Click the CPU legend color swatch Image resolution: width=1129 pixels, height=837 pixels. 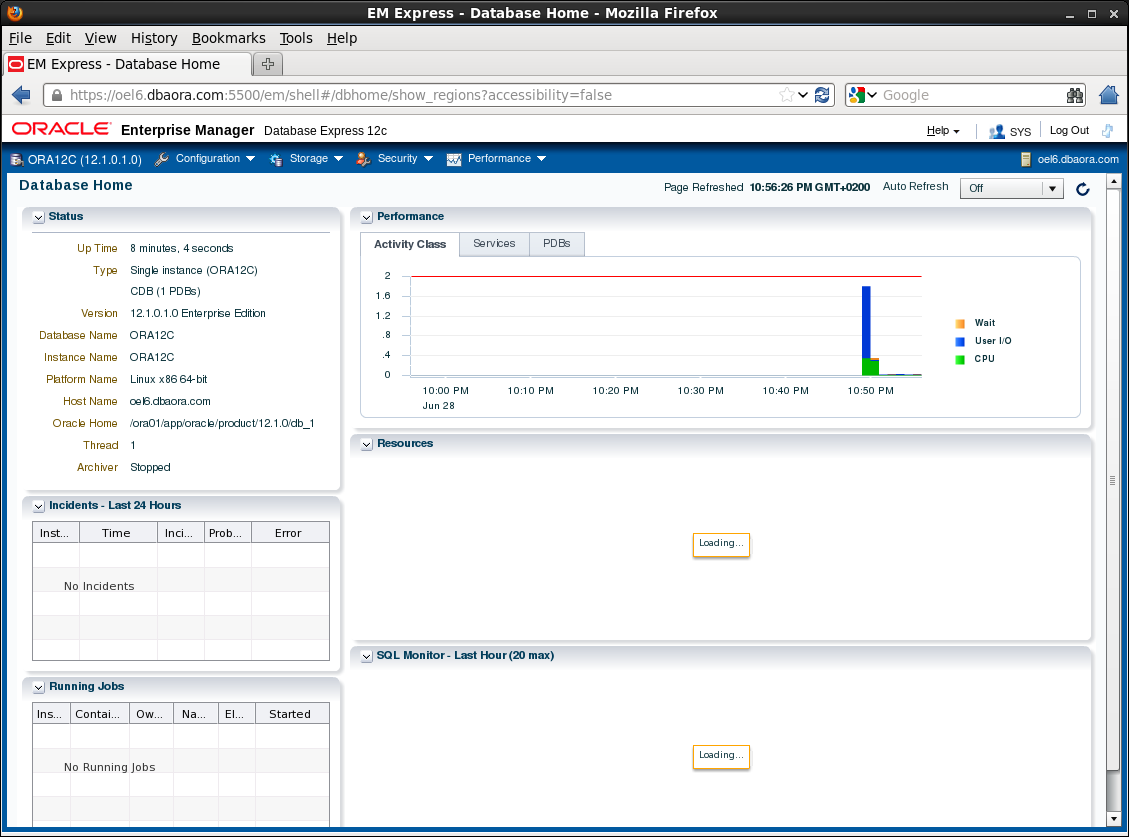click(960, 359)
